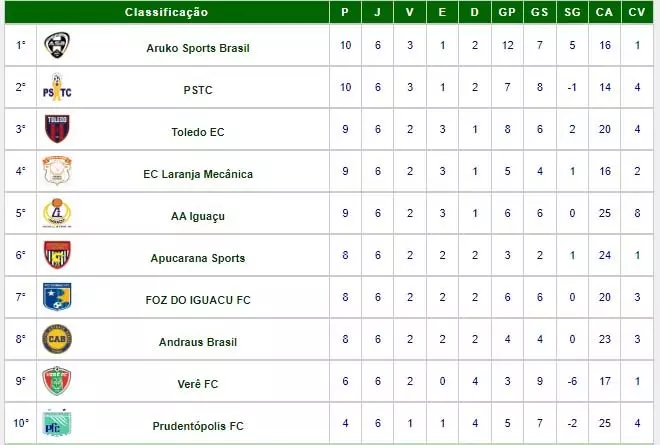Click the CA yellow cards header
Viewport: 660px width, 445px height.
[x=603, y=12]
